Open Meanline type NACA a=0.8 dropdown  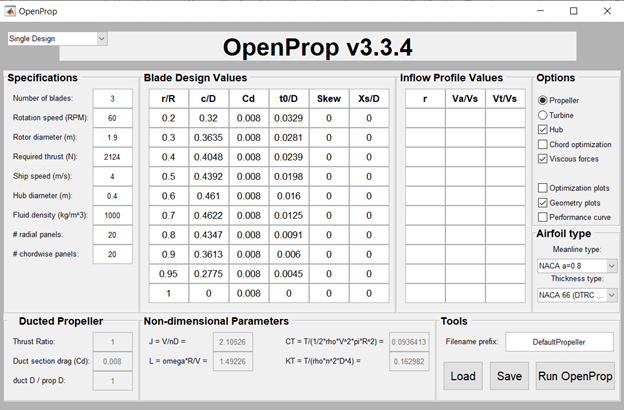577,266
